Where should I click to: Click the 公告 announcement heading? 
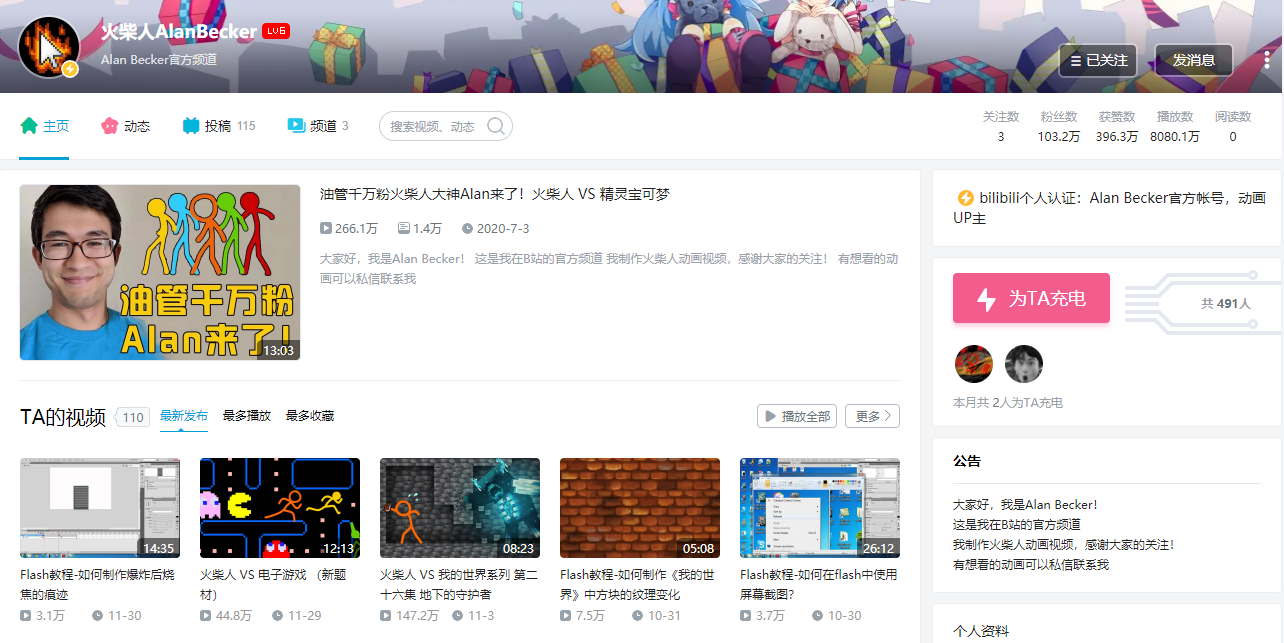click(x=967, y=461)
